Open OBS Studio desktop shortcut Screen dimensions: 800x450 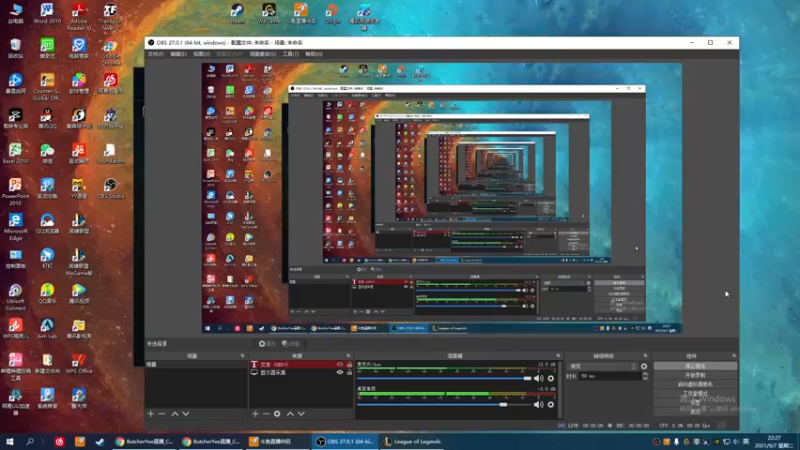(110, 188)
